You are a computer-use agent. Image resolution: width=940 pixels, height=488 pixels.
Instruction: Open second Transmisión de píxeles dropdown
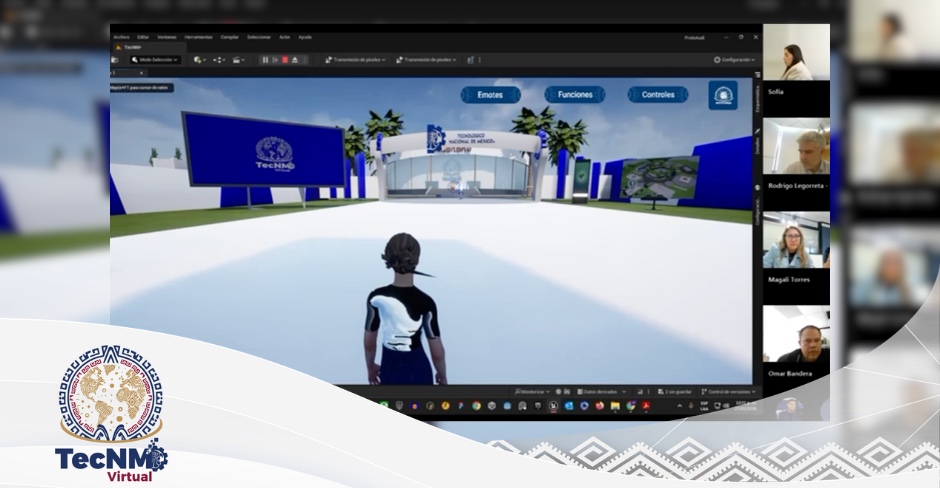click(426, 60)
